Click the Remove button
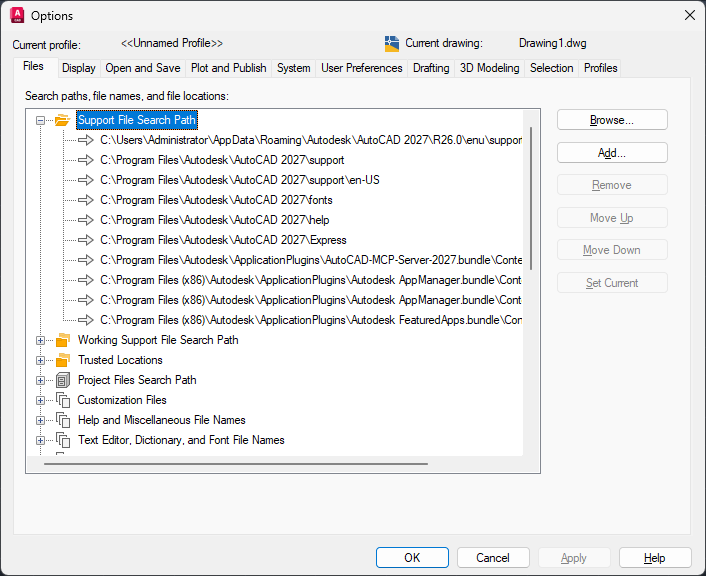This screenshot has height=576, width=706. [612, 185]
